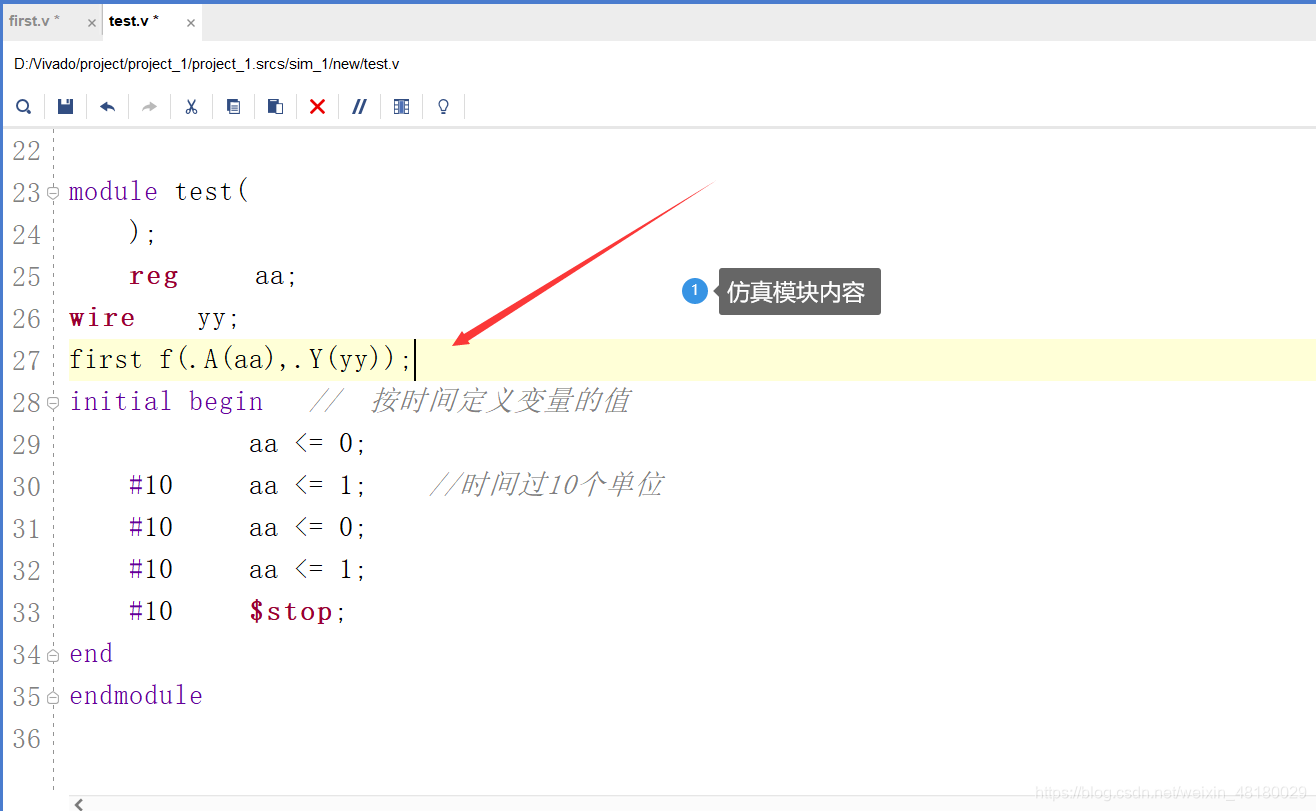Click the file path D:/Vivado/project text
Viewport: 1316px width, 811px height.
(207, 64)
